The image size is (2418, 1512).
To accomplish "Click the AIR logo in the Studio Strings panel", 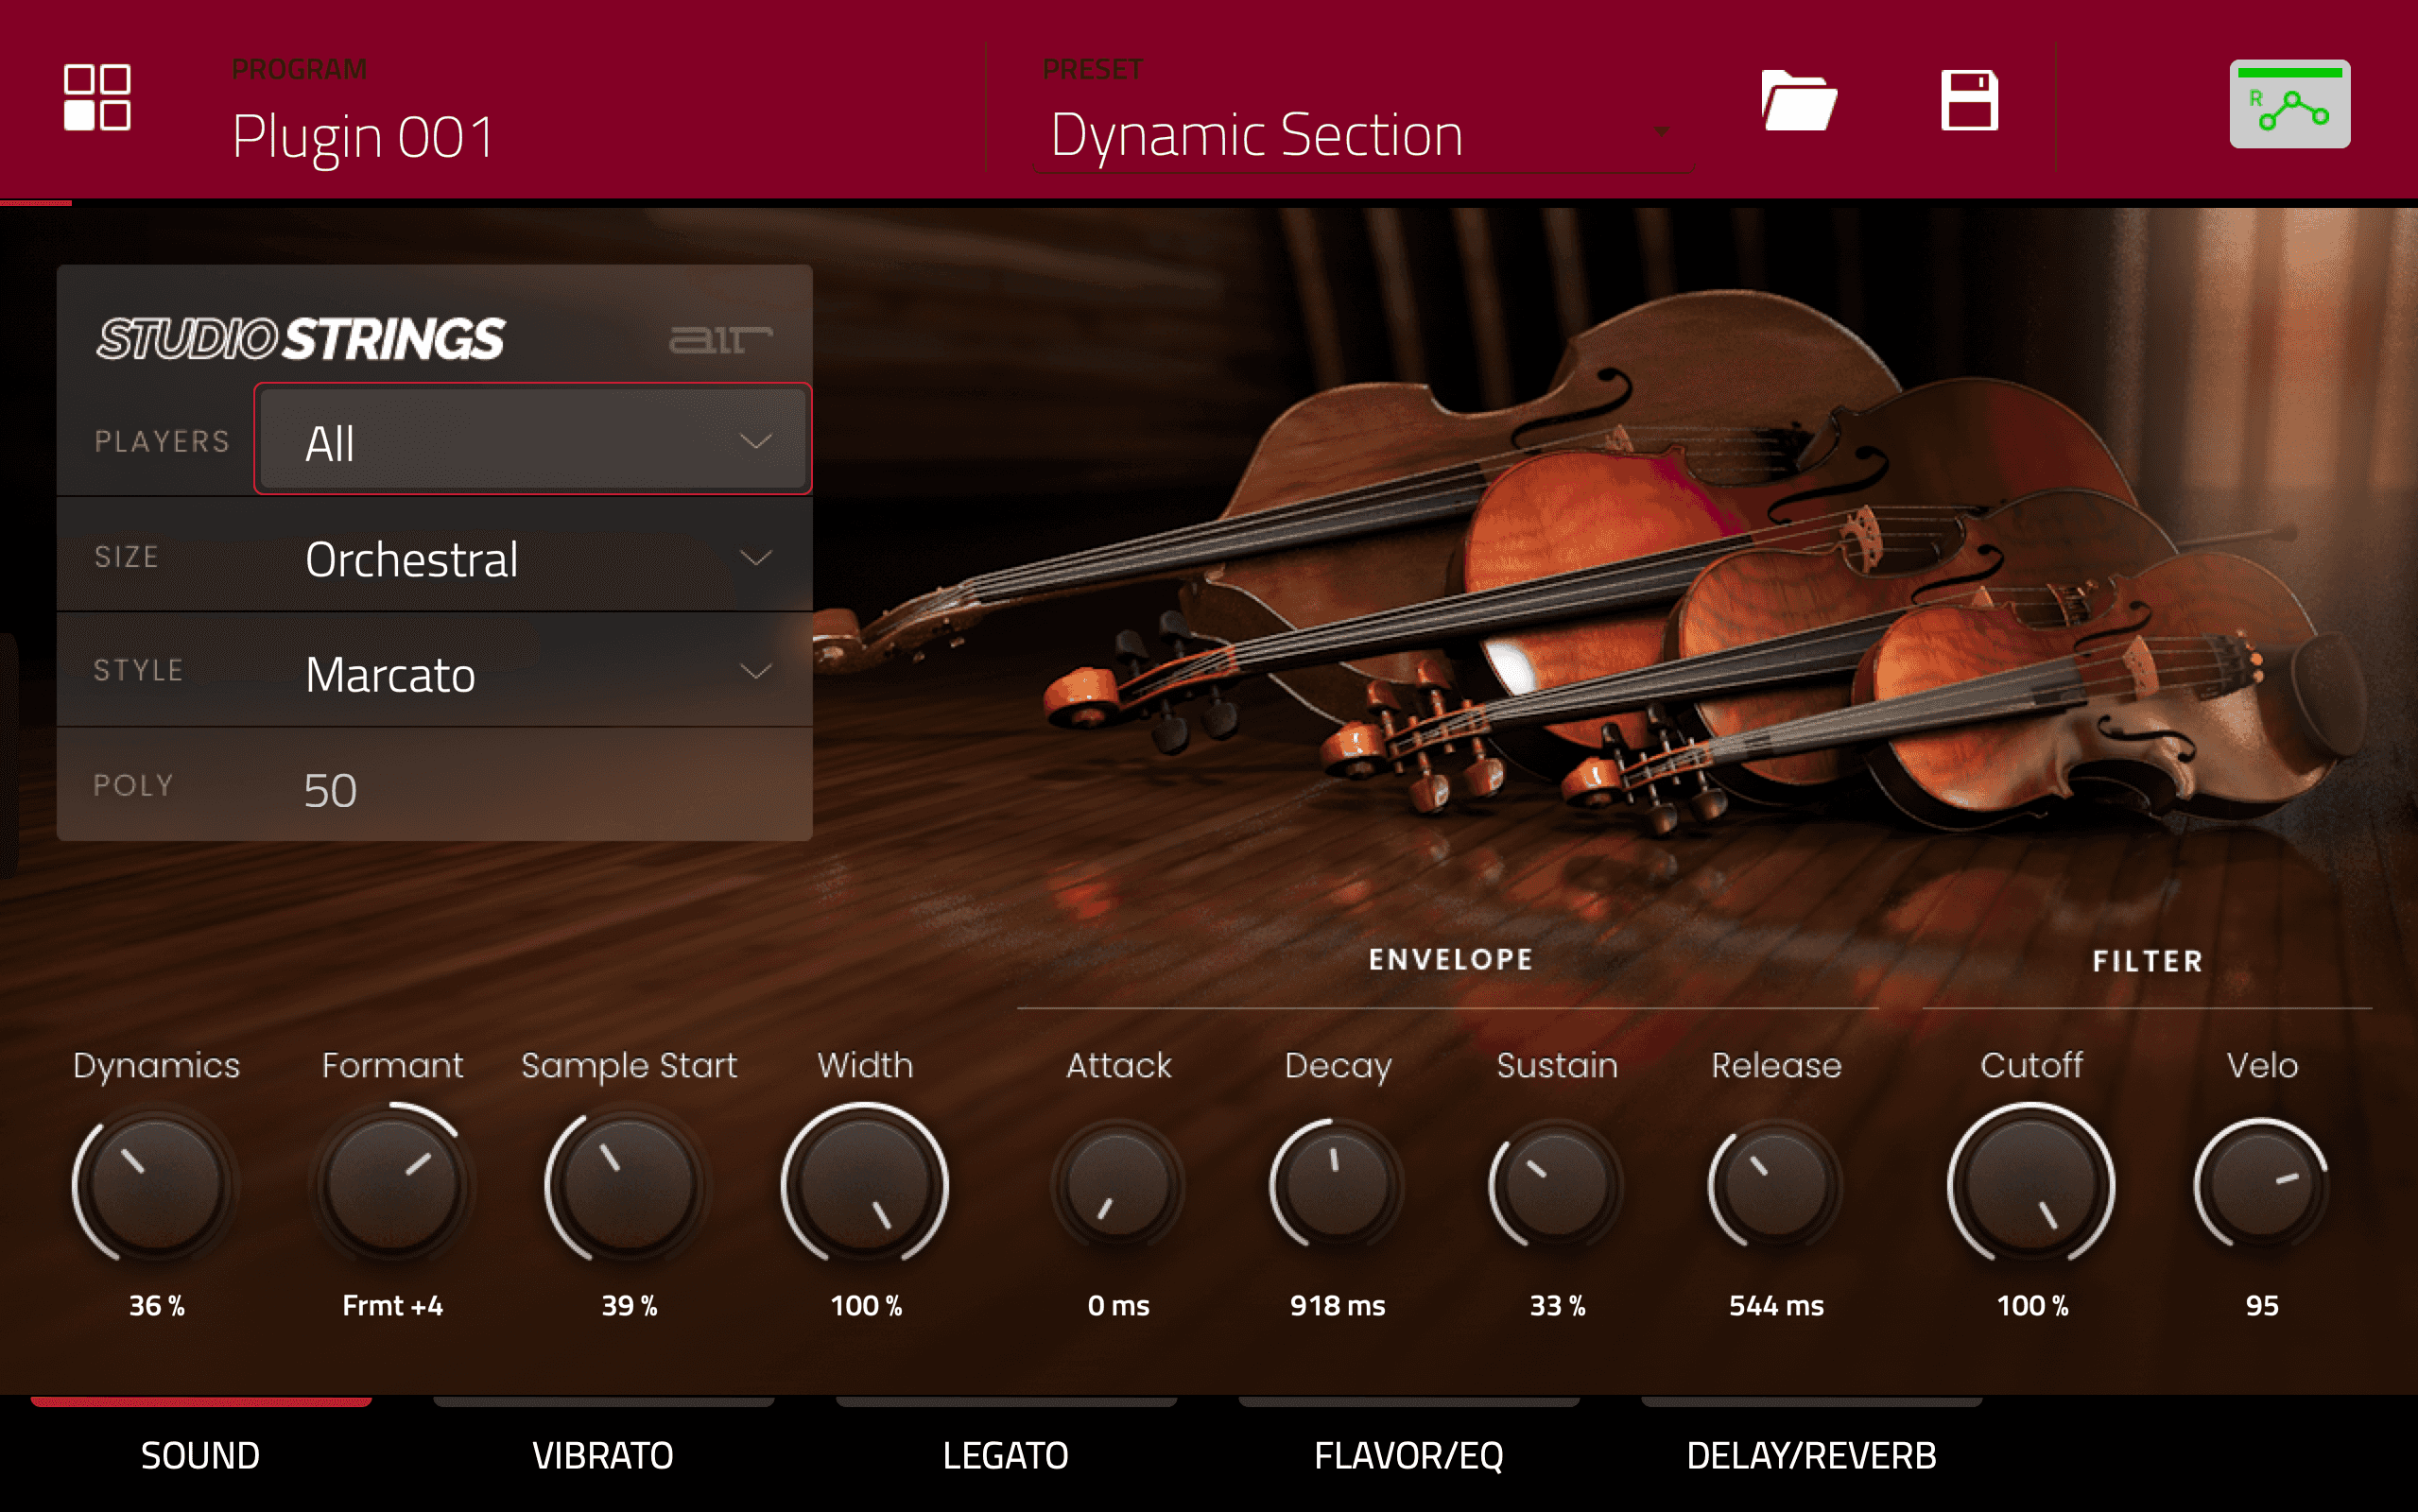I will [719, 340].
